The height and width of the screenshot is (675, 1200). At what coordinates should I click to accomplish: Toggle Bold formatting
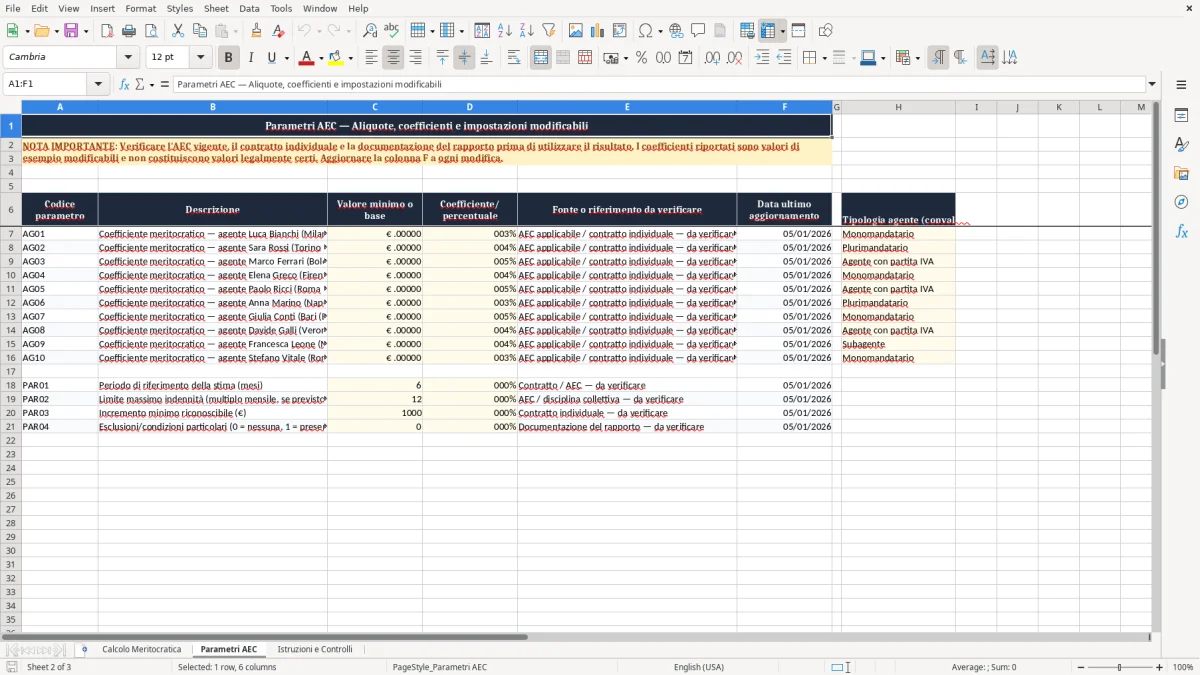point(228,58)
